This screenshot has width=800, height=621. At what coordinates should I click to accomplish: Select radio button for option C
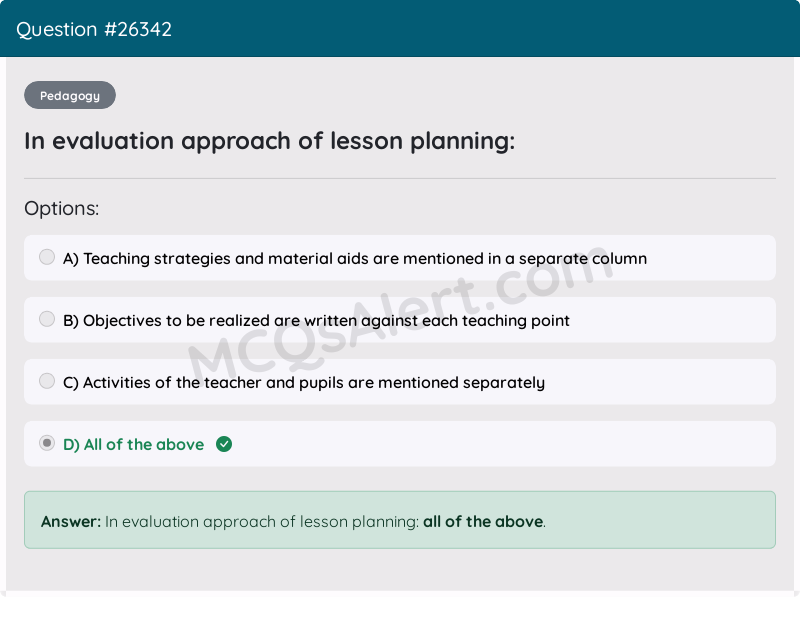(47, 381)
